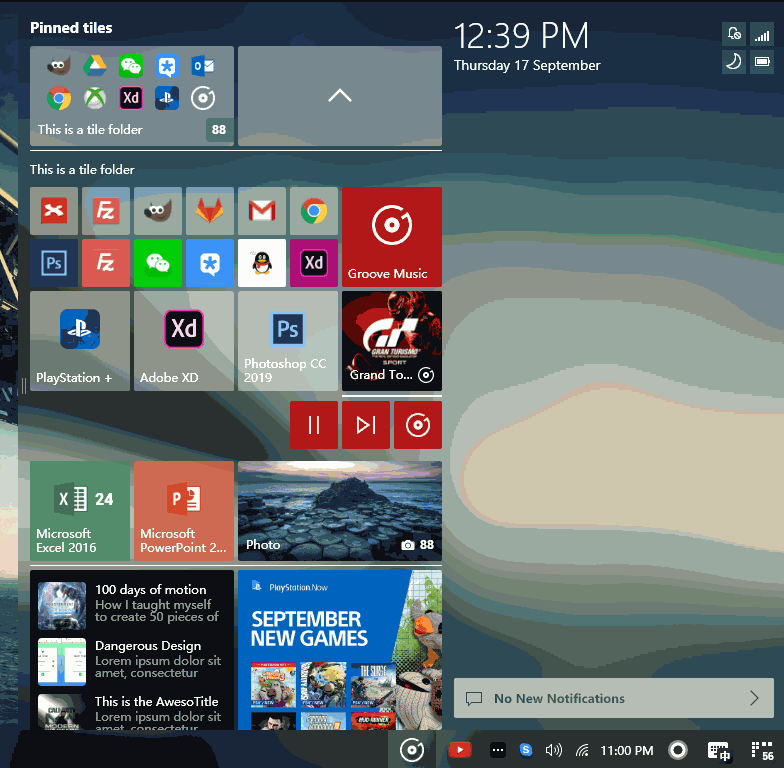The image size is (784, 768).
Task: Click the Pinned tiles heading
Action: click(x=71, y=28)
